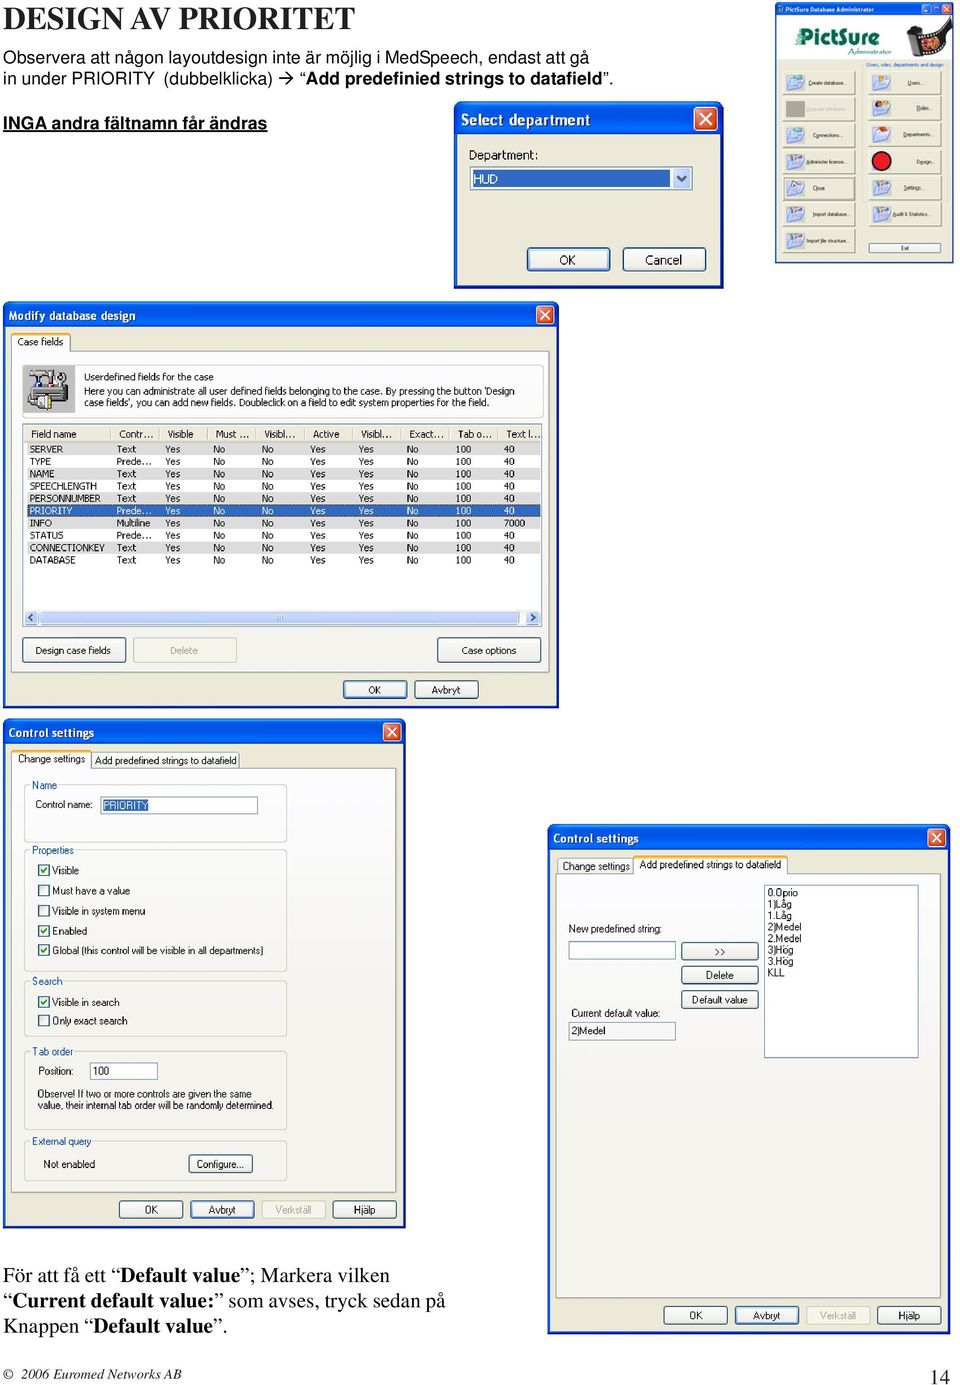Open Administer licence in PictSure Administrator
Image resolution: width=960 pixels, height=1385 pixels.
[819, 161]
